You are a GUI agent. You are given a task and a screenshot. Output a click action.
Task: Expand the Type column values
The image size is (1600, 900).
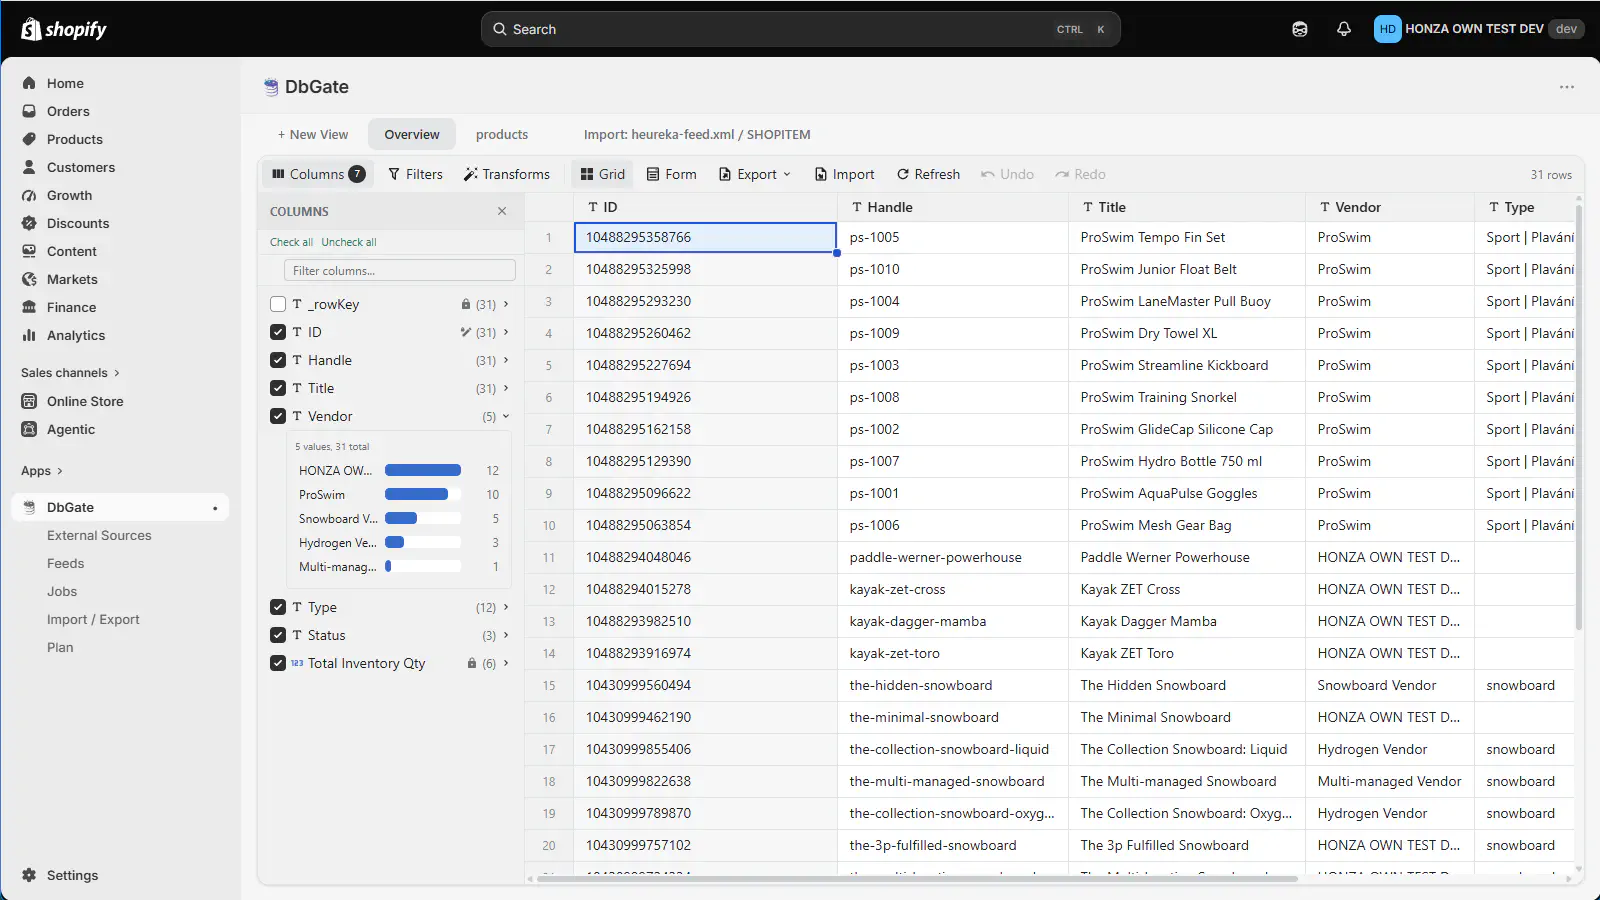coord(506,607)
